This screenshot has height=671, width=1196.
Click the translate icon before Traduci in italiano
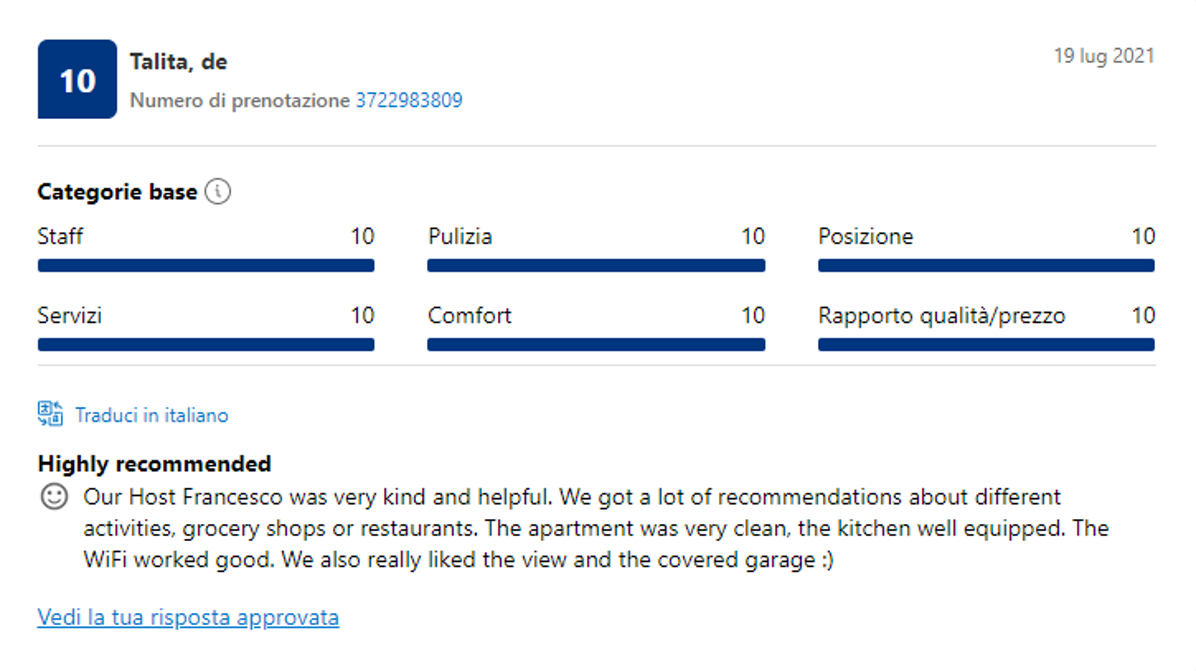point(50,414)
